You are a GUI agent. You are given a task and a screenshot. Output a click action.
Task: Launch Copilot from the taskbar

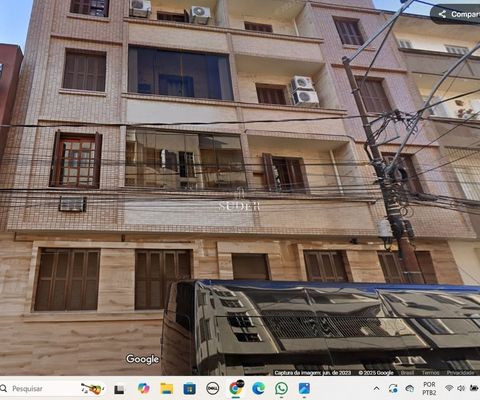point(144,389)
